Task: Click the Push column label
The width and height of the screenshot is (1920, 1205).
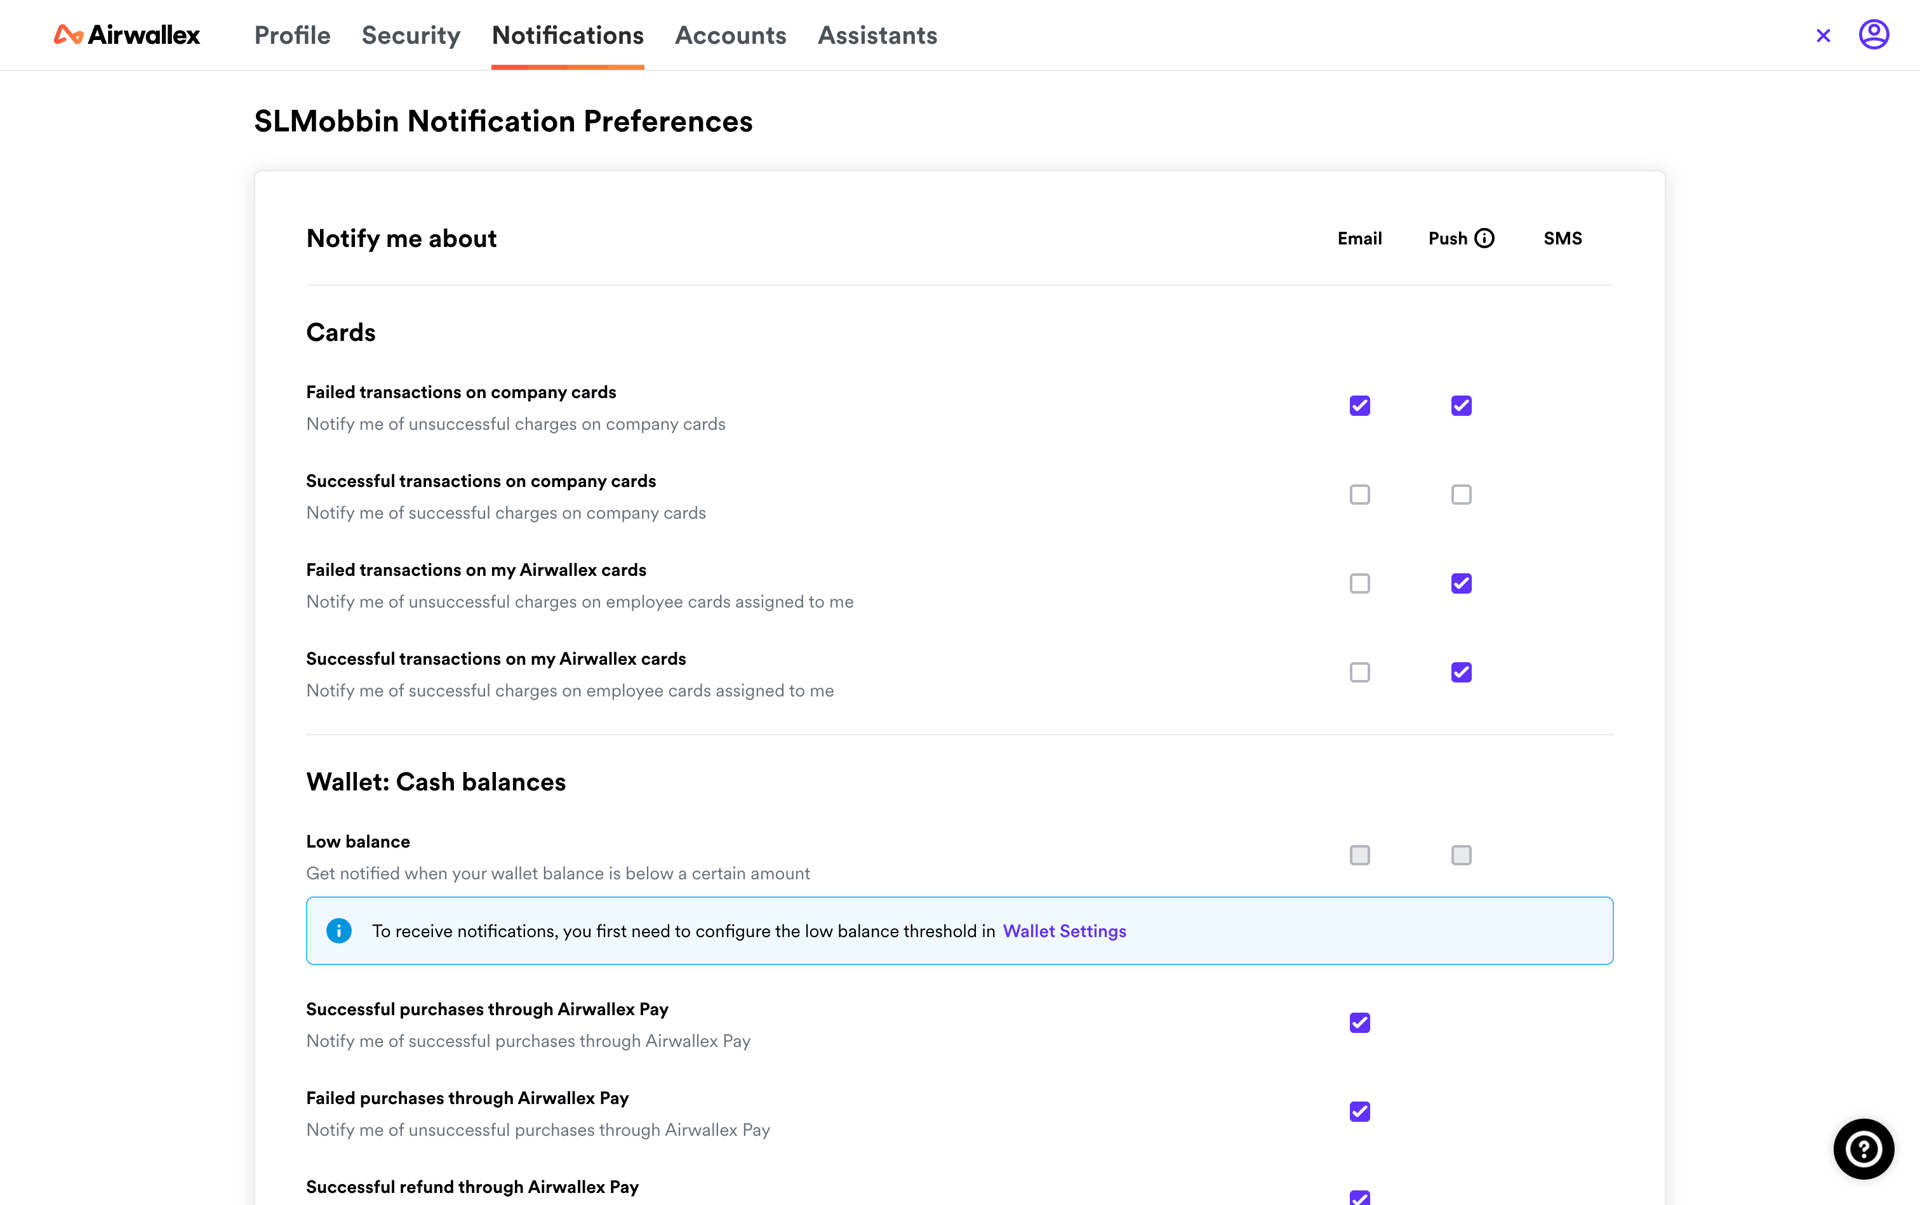Action: pyautogui.click(x=1447, y=238)
